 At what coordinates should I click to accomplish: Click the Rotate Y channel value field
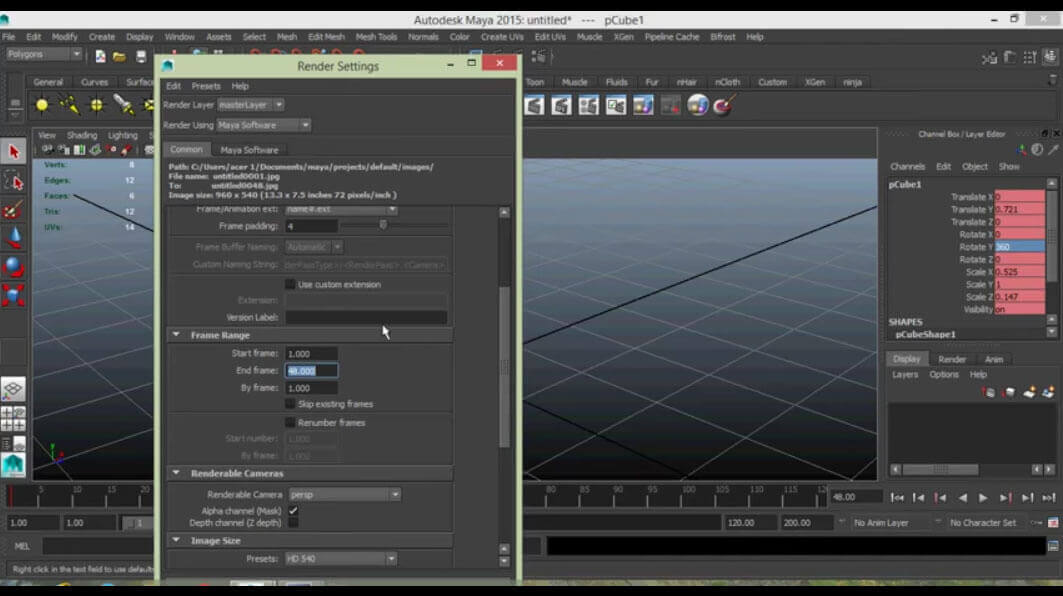pyautogui.click(x=1019, y=247)
